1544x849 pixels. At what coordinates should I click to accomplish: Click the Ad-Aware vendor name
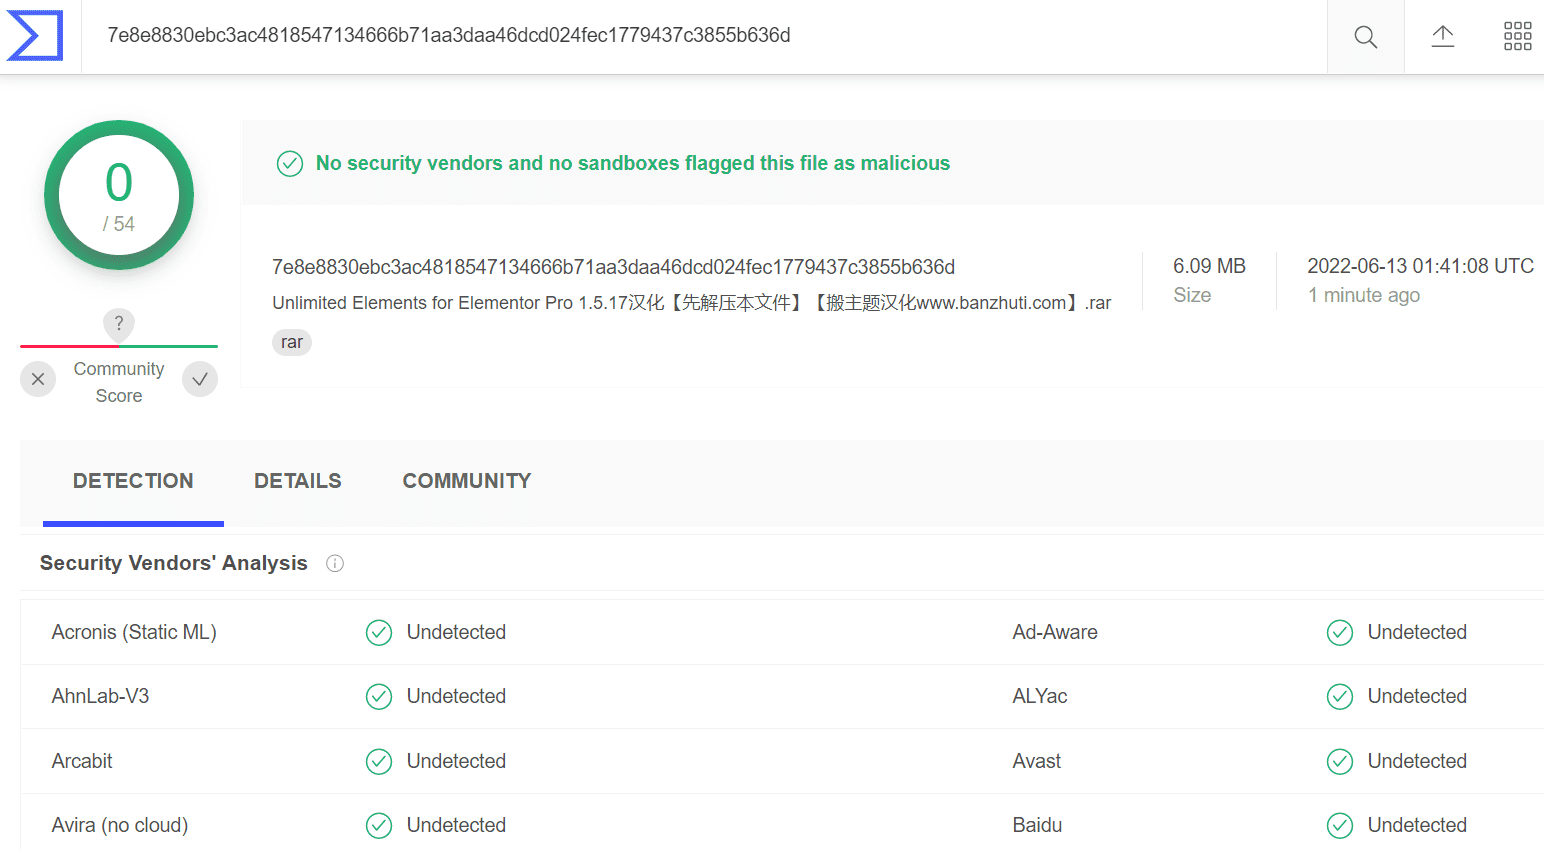(x=1055, y=632)
